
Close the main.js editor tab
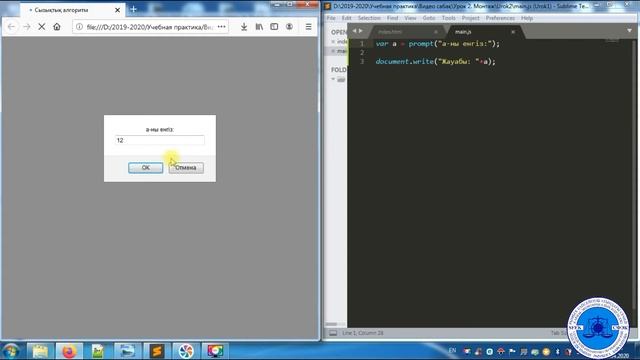click(x=513, y=32)
